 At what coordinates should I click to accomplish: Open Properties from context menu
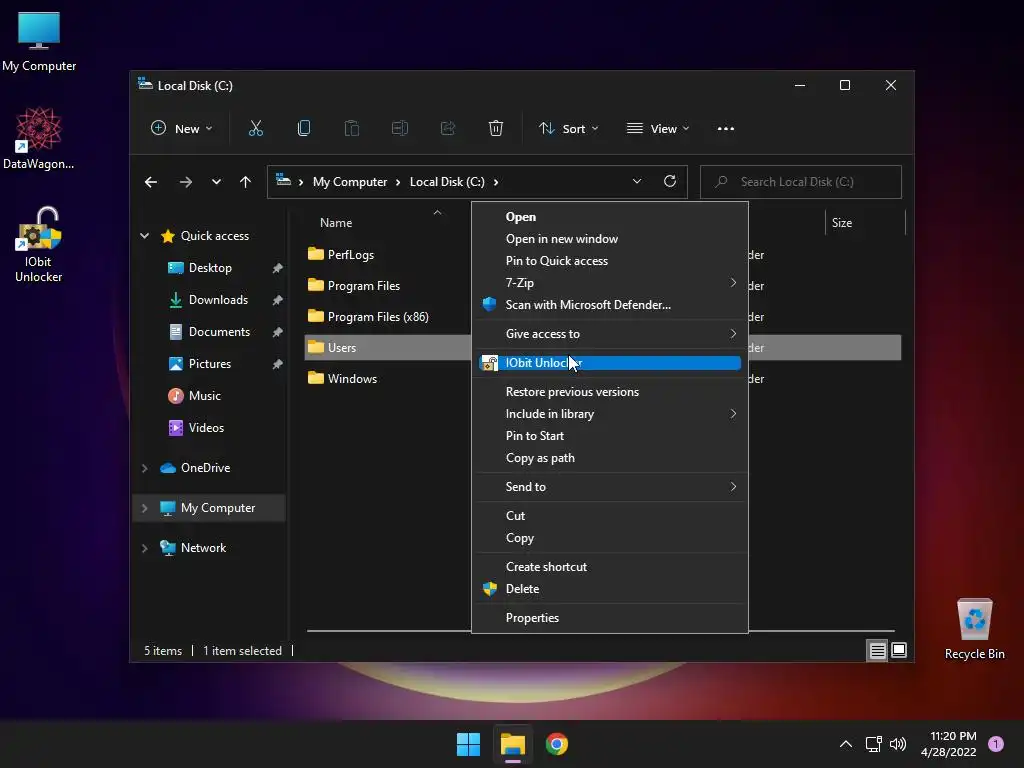610,618
